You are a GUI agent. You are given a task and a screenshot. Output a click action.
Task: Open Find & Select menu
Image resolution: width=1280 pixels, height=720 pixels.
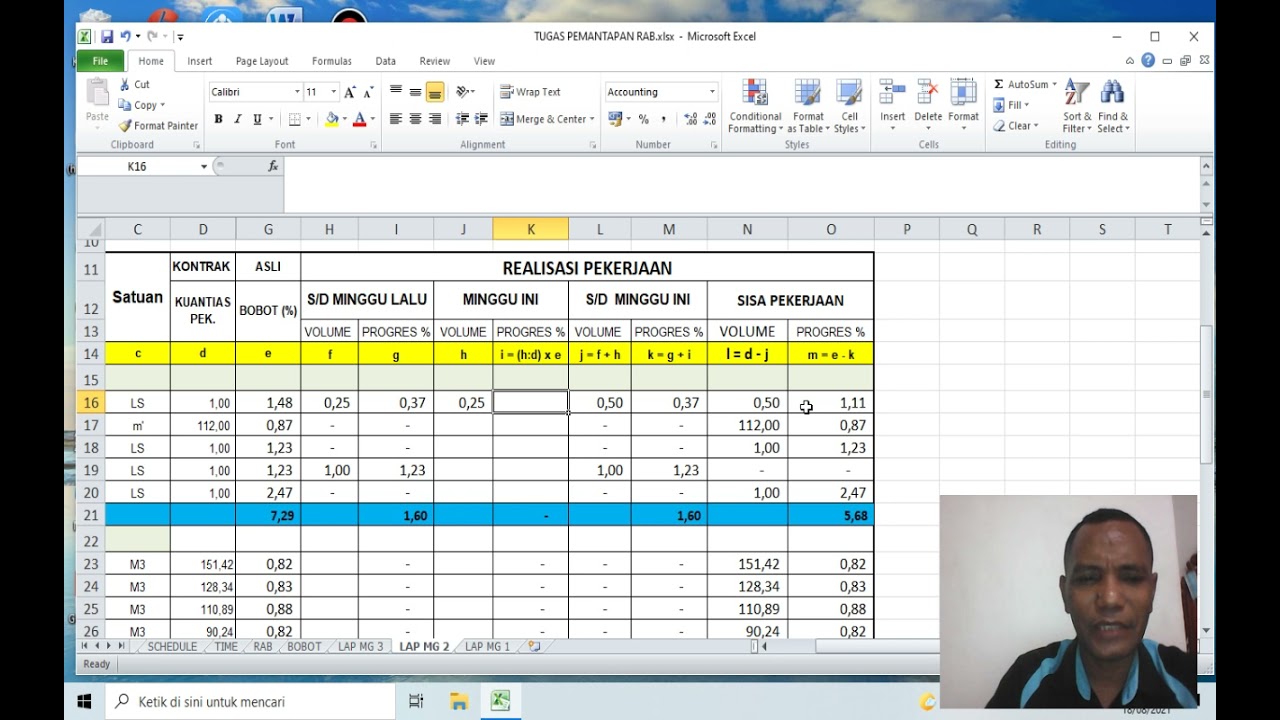pos(1112,106)
